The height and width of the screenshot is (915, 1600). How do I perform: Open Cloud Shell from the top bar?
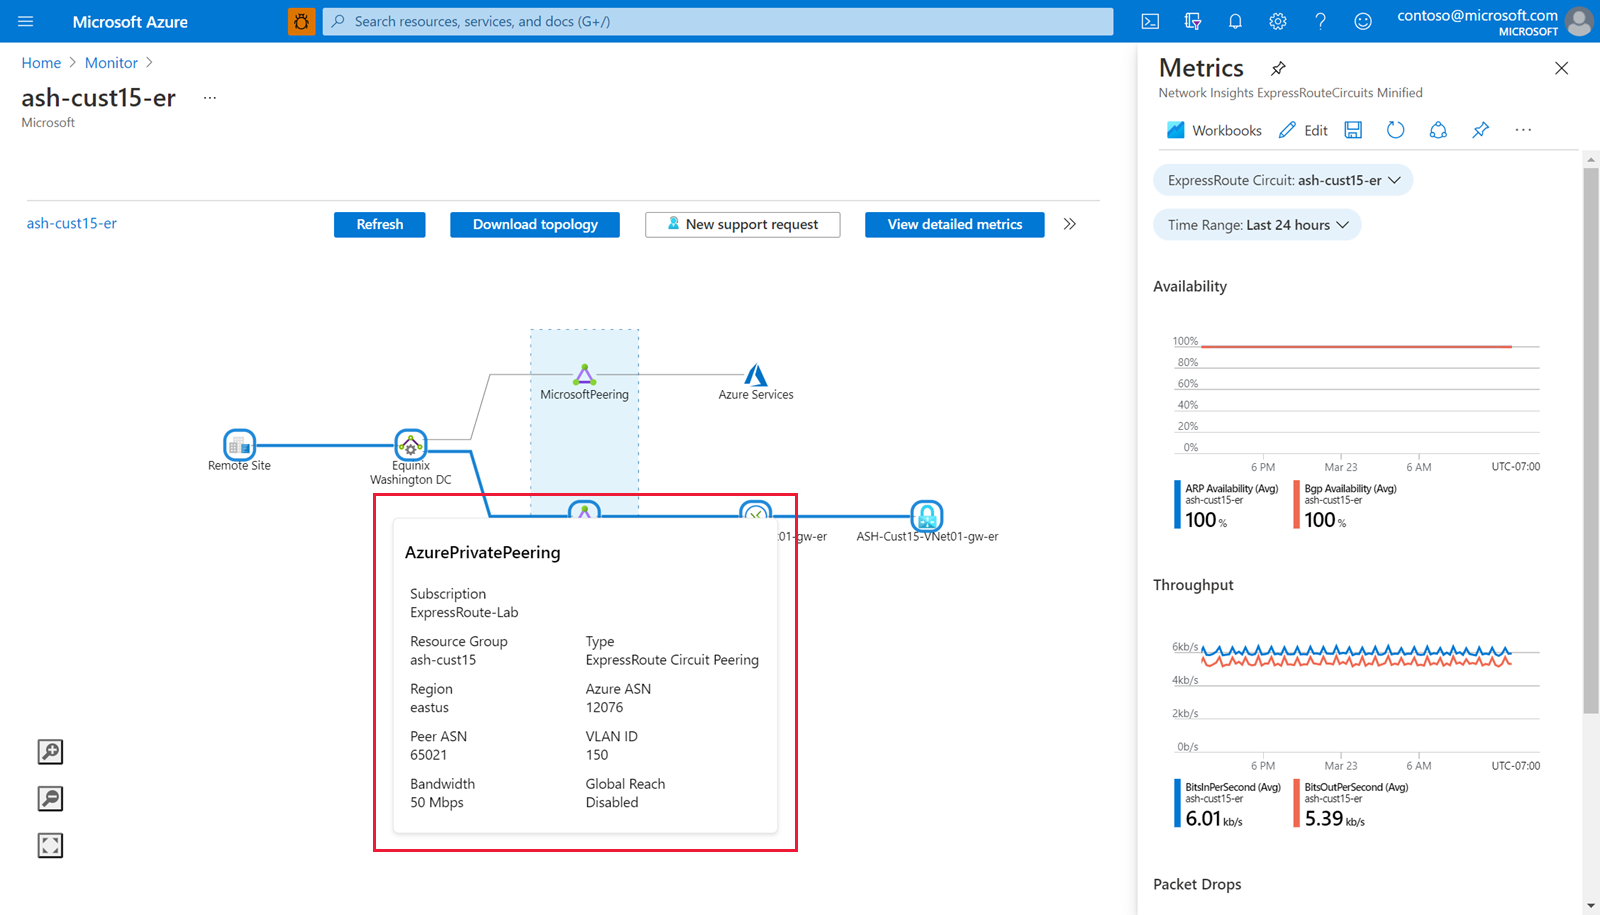click(1150, 21)
